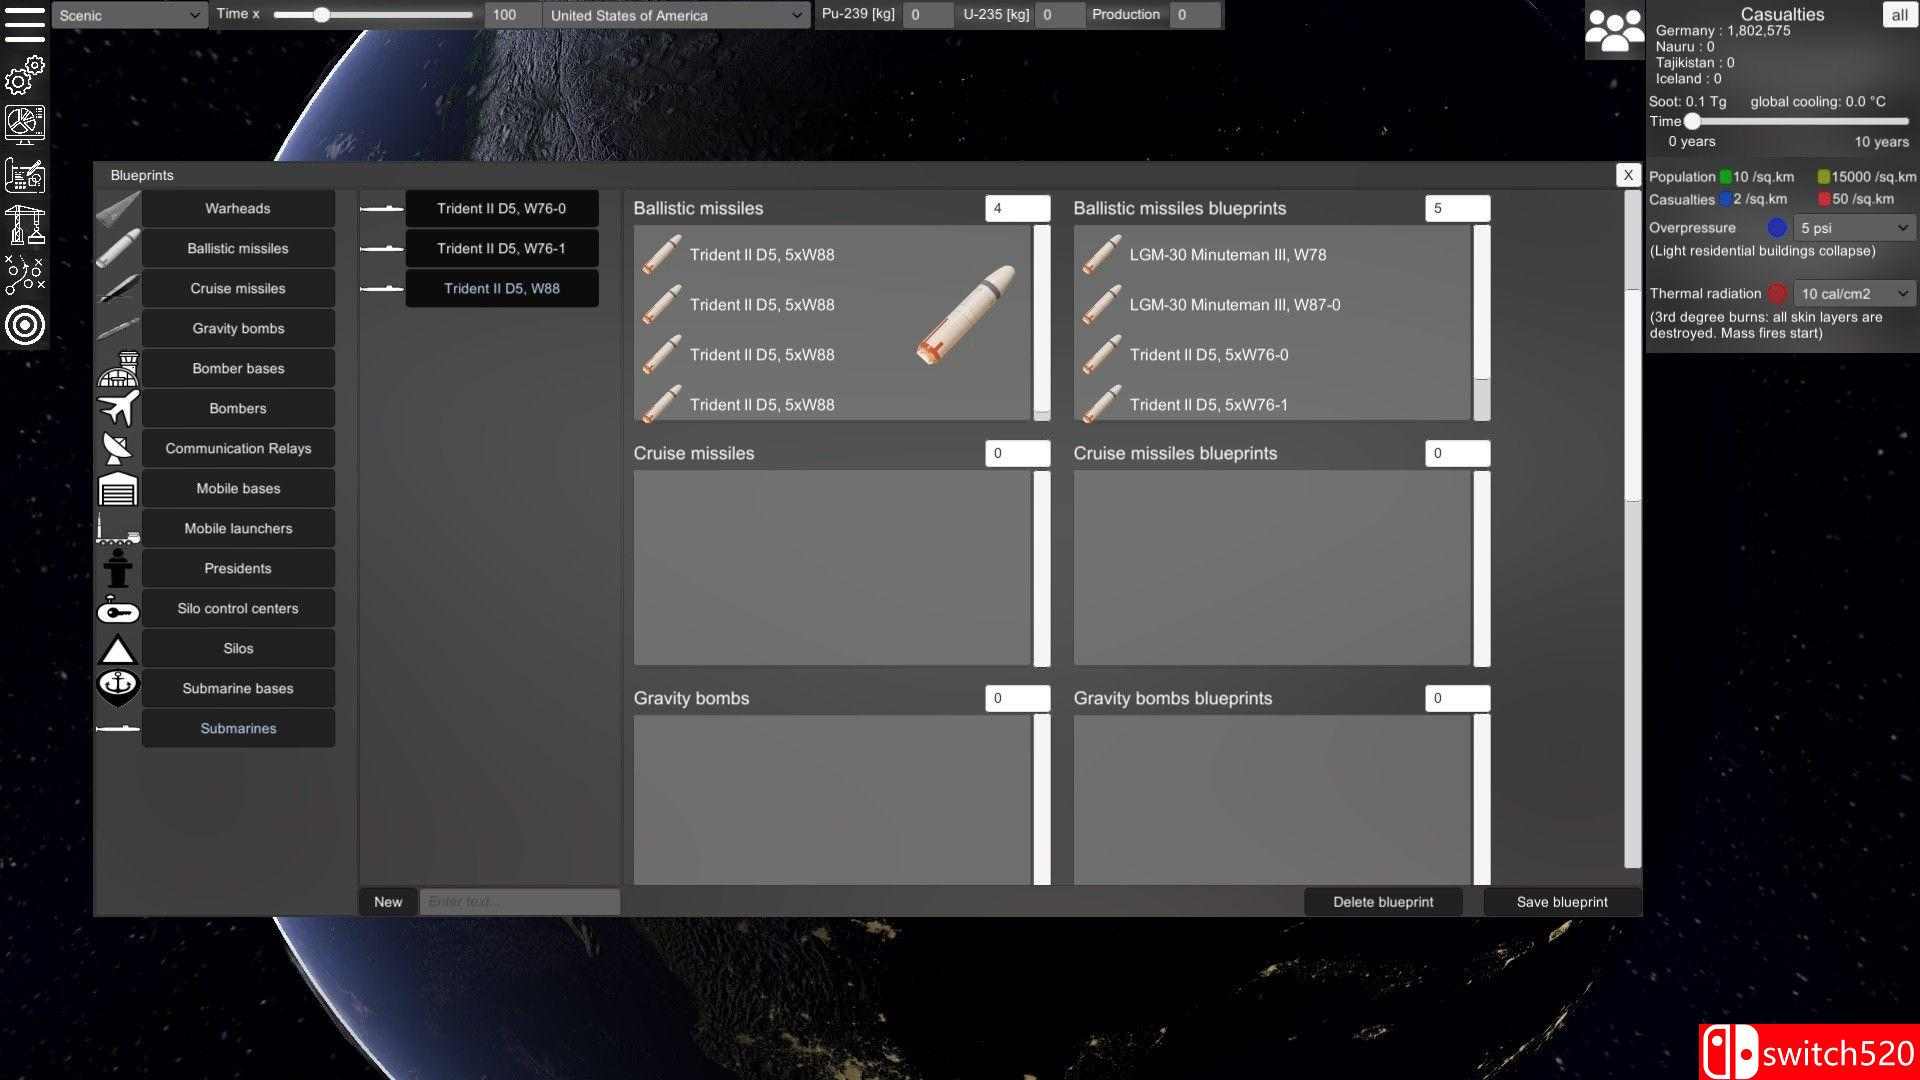Viewport: 1920px width, 1080px height.
Task: Click the new blueprint name text field
Action: 519,902
